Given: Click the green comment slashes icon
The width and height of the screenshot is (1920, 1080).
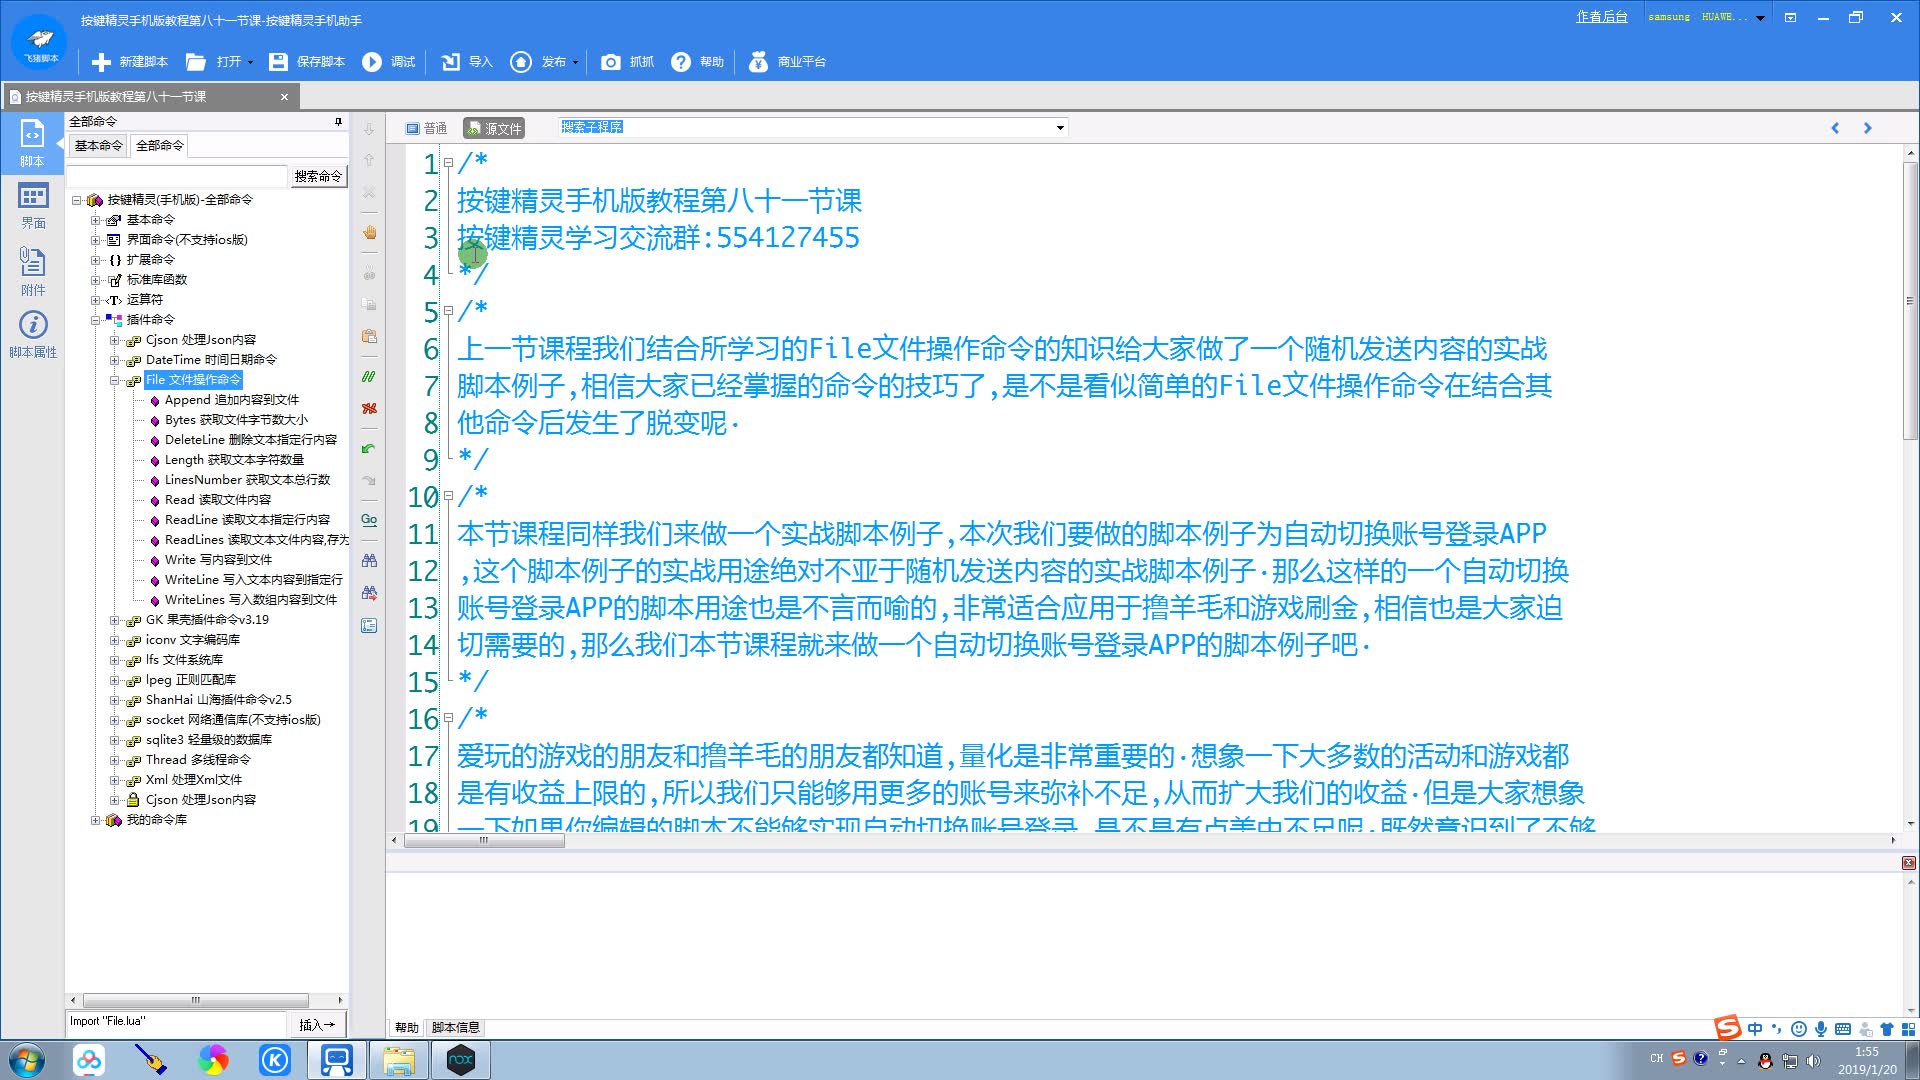Looking at the screenshot, I should 369,377.
